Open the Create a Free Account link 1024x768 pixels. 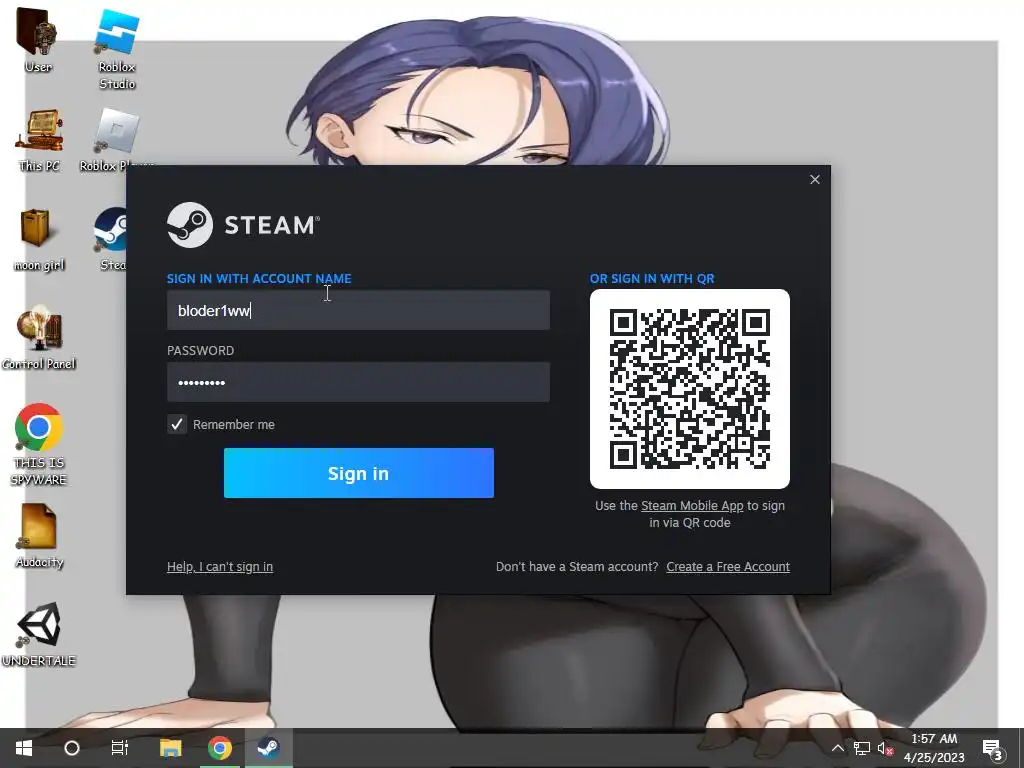coord(728,567)
